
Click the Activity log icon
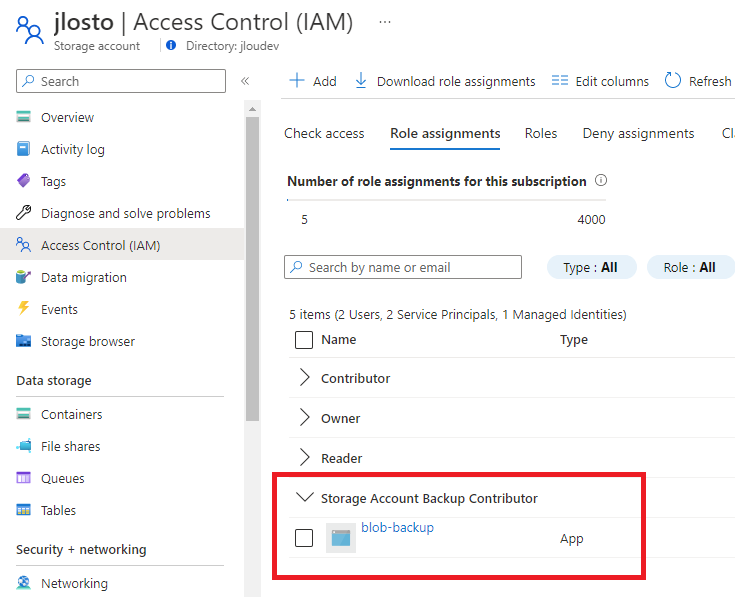(23, 149)
